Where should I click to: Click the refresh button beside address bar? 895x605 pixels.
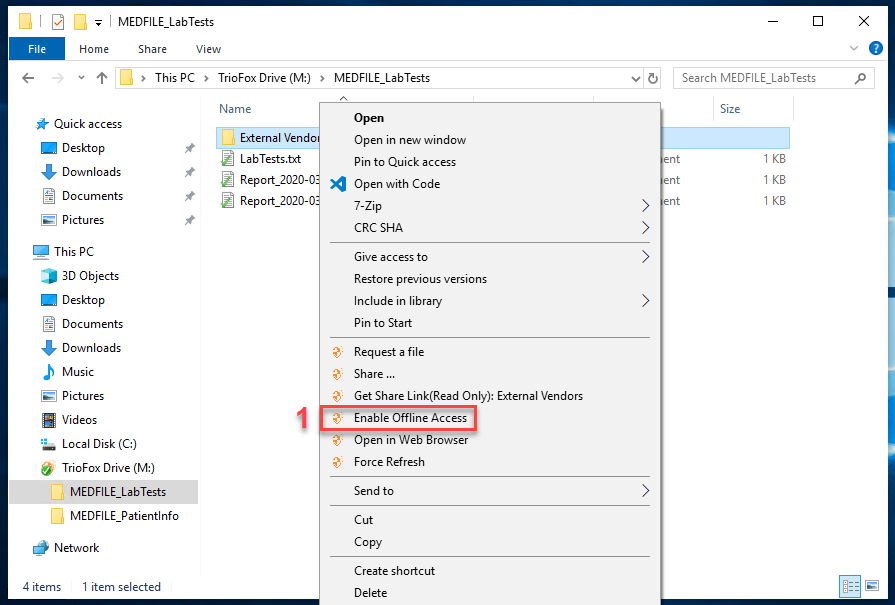(653, 78)
